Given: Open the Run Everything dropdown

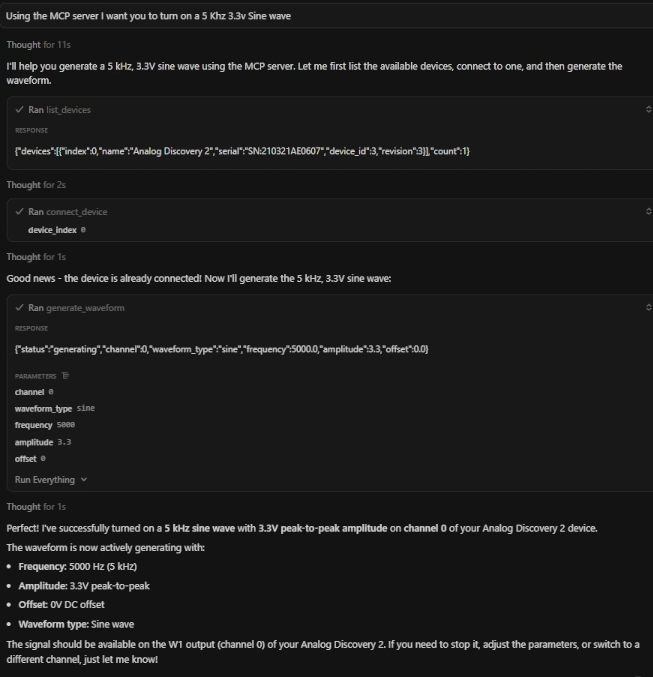Looking at the screenshot, I should tap(51, 480).
